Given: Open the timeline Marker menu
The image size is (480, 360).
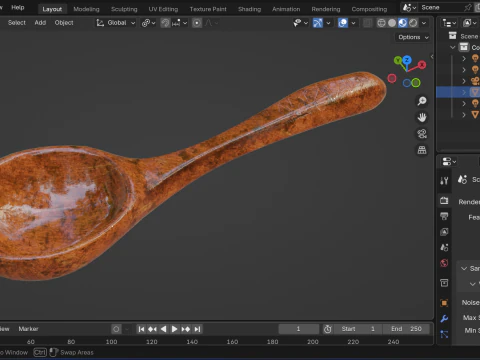Looking at the screenshot, I should 28,329.
